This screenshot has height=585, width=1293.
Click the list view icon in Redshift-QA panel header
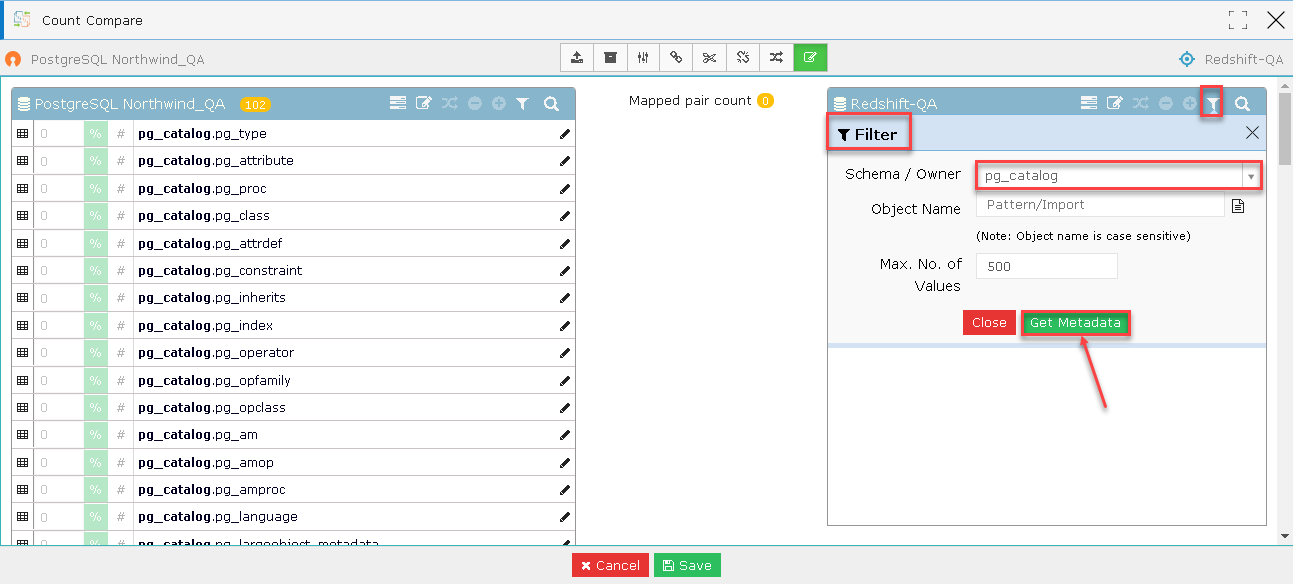coord(1089,103)
